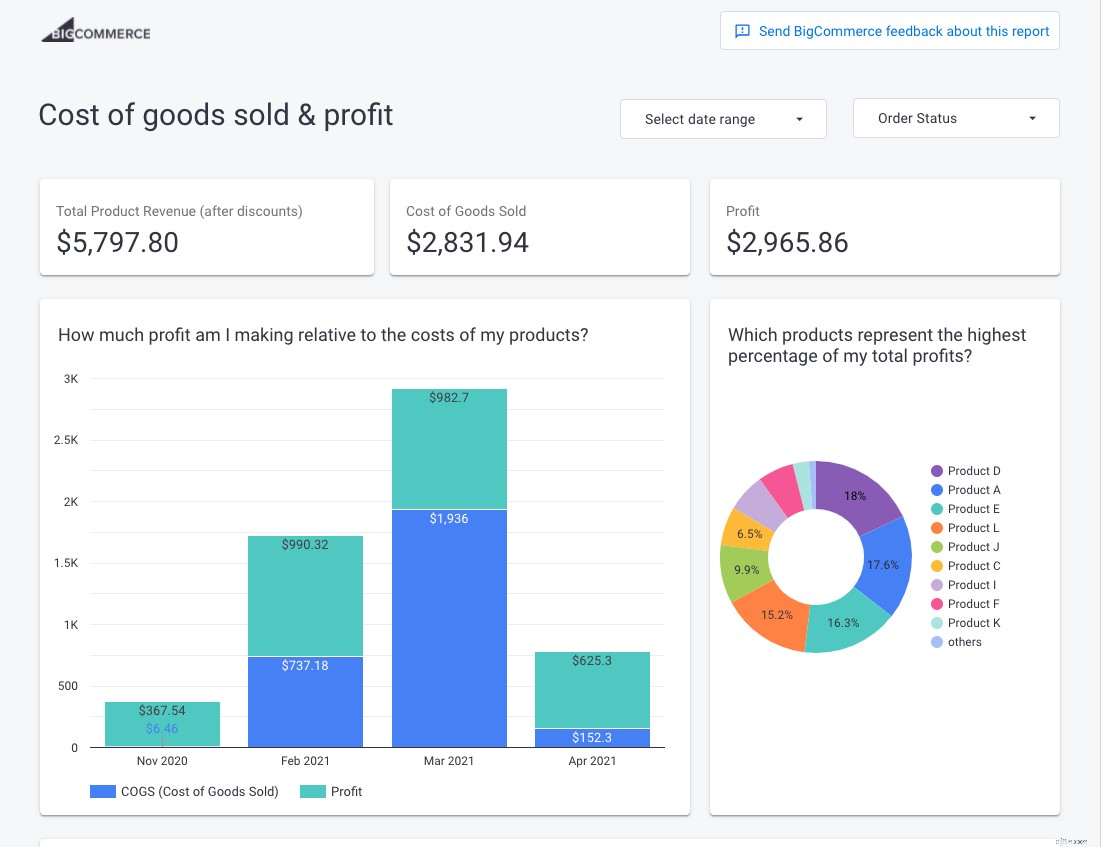1101x847 pixels.
Task: Toggle the Profit series in the bar chart legend
Action: point(335,791)
